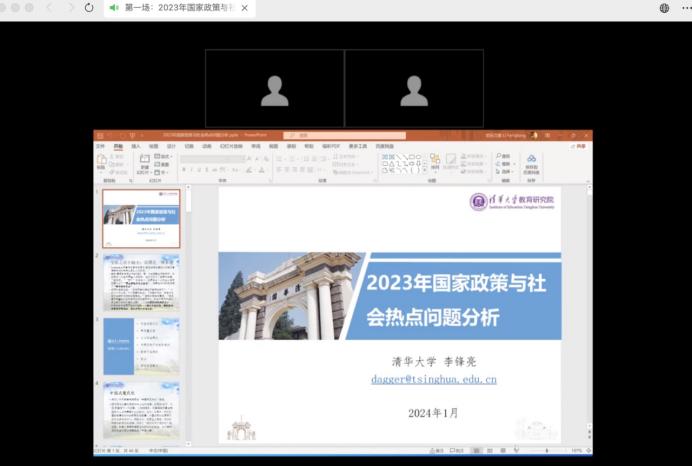Click the Share (共享) button
The height and width of the screenshot is (466, 692).
pyautogui.click(x=578, y=146)
